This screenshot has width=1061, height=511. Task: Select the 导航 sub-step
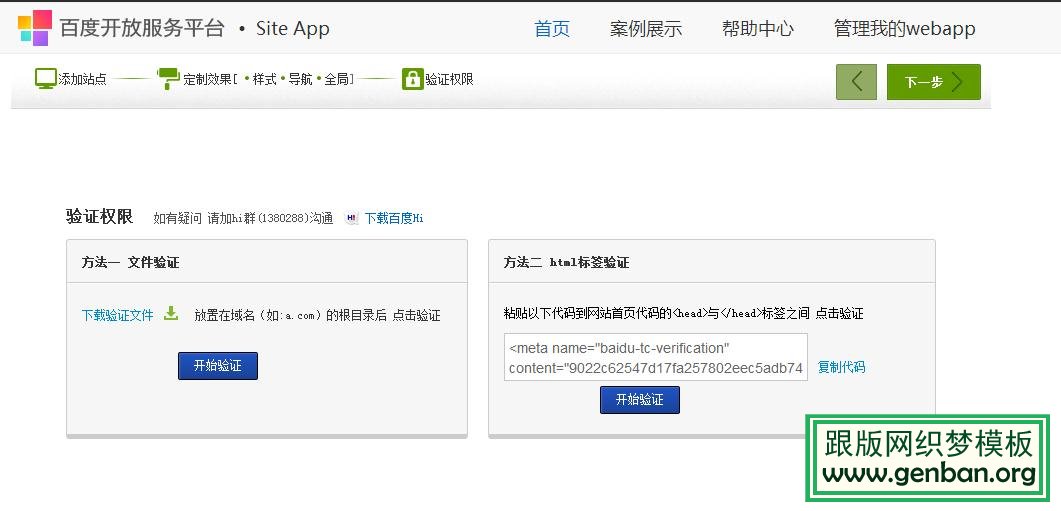tap(300, 79)
